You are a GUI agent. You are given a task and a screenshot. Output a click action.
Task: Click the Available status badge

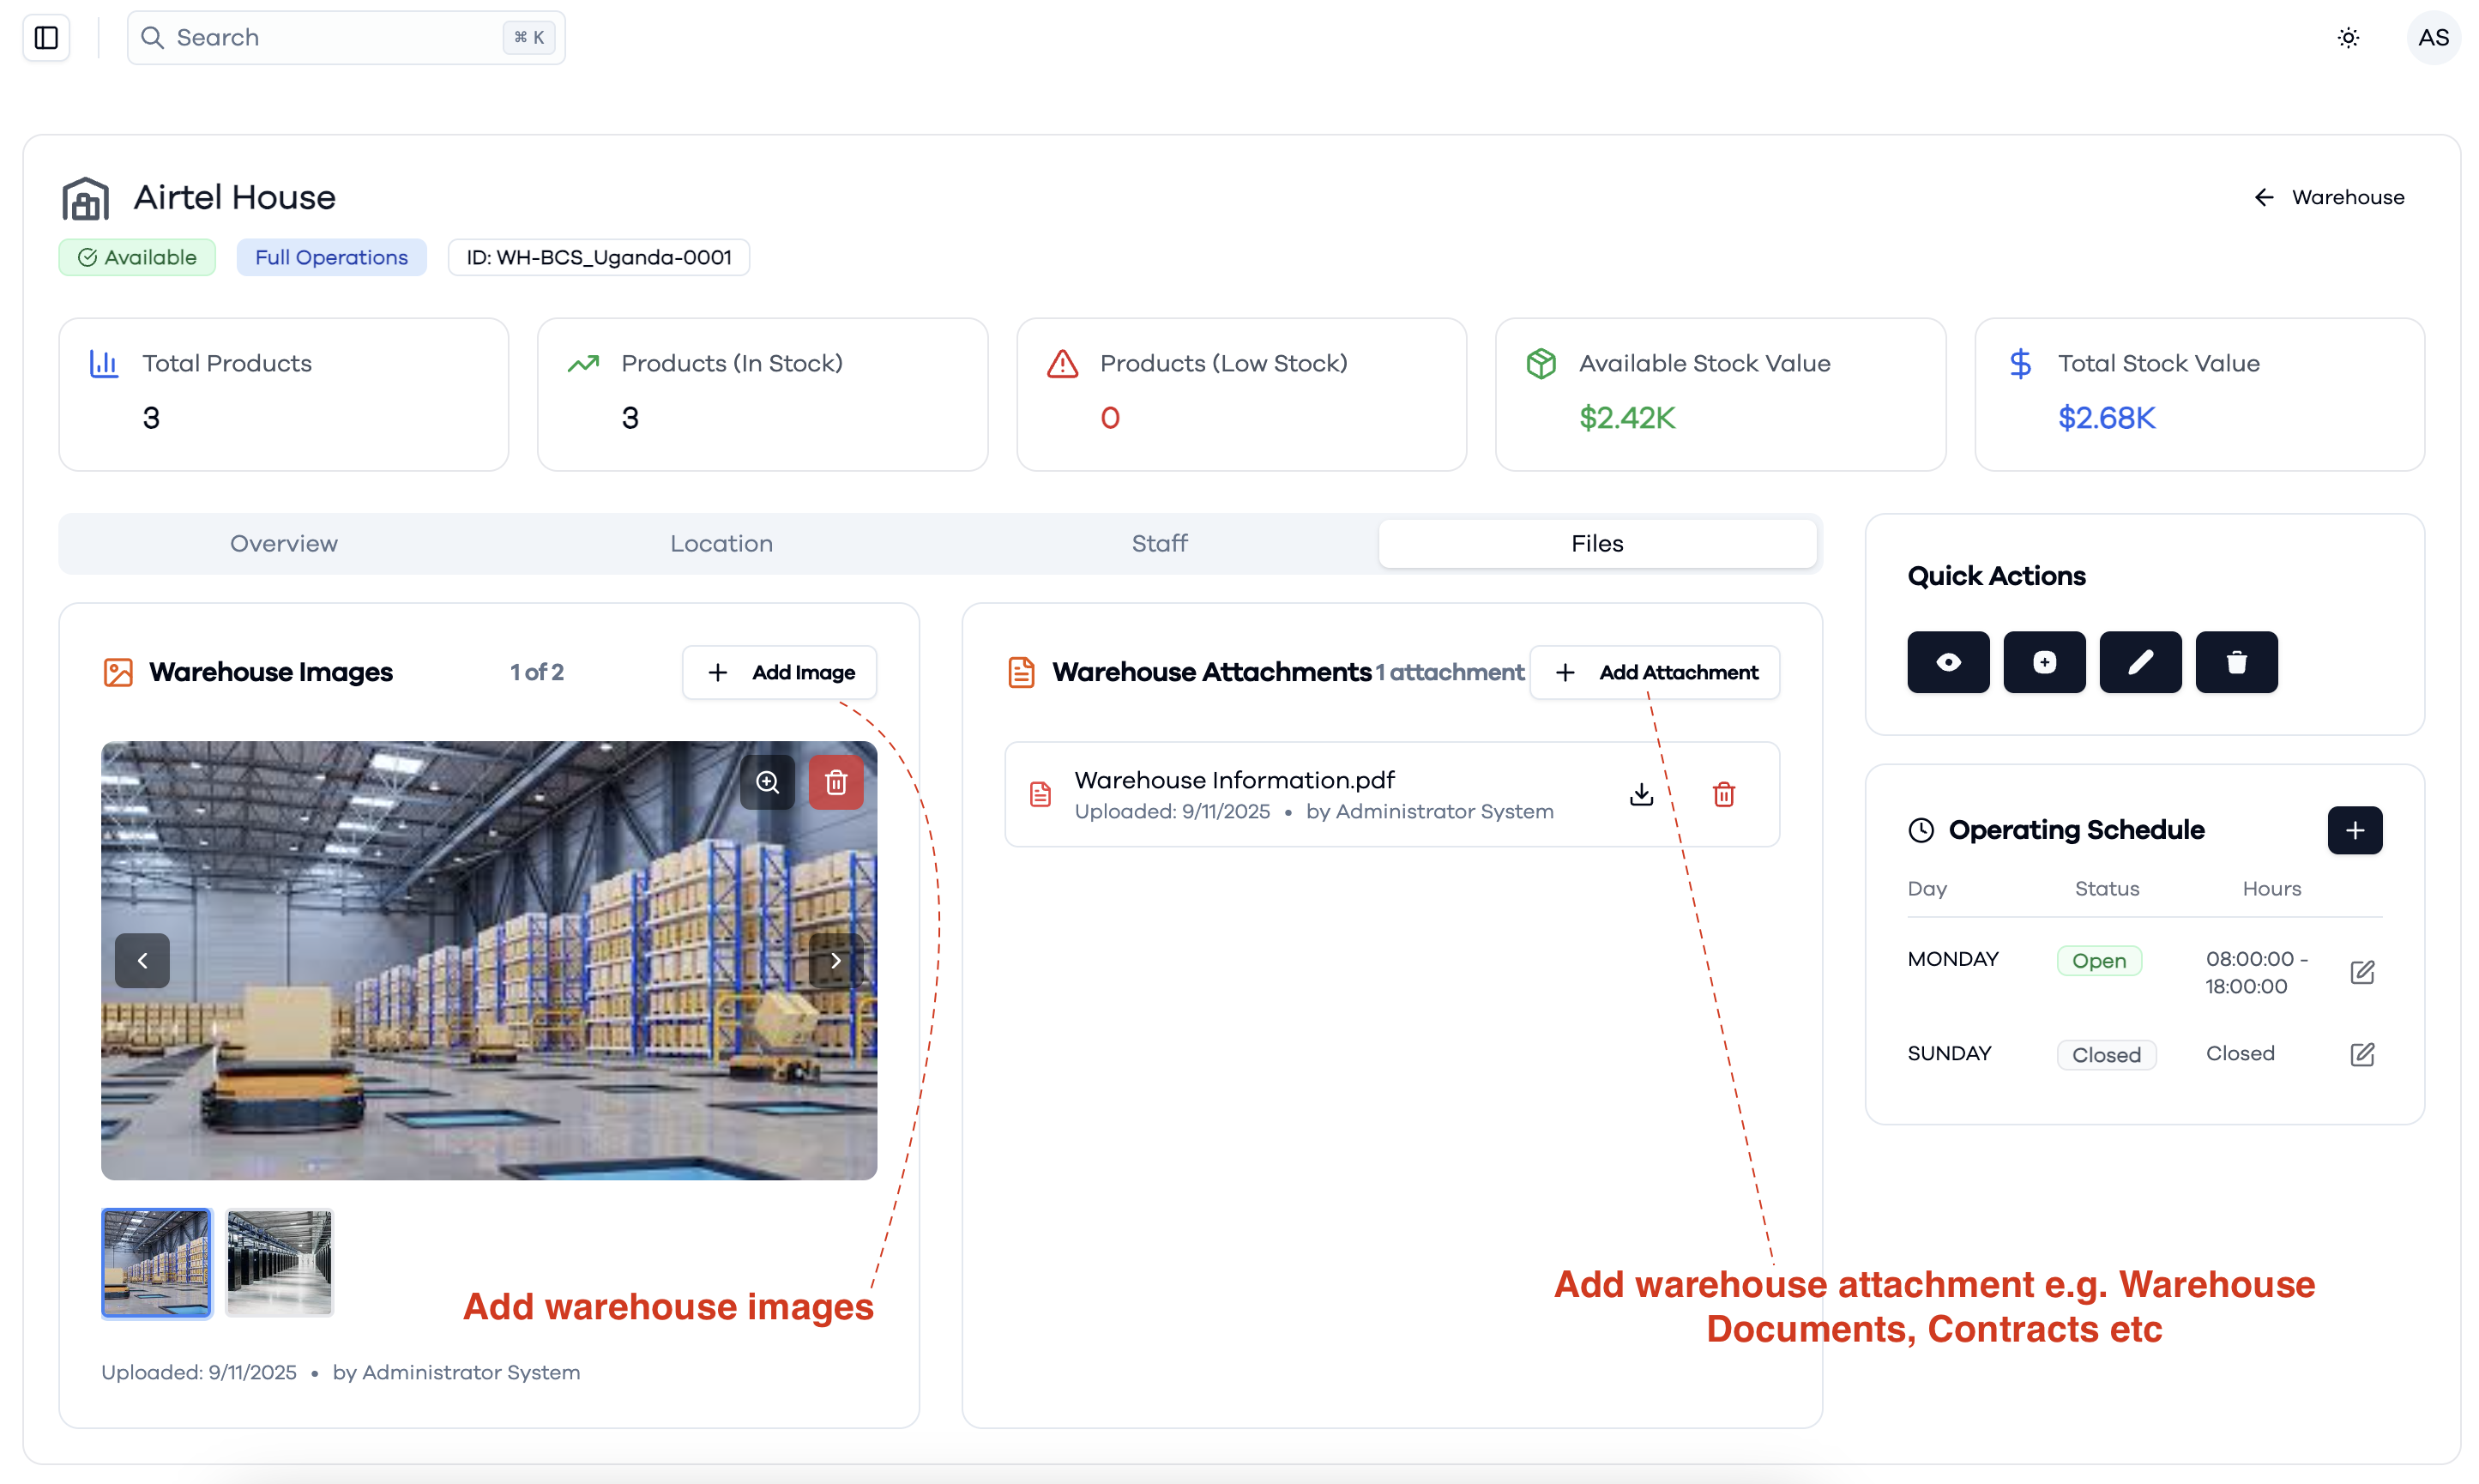coord(137,257)
